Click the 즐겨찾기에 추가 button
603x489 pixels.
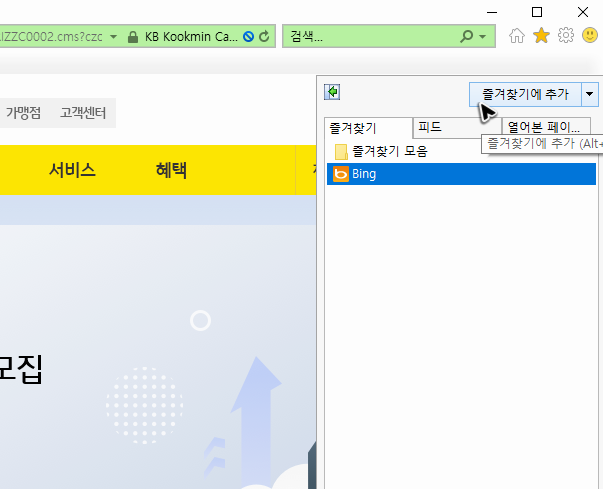click(525, 94)
